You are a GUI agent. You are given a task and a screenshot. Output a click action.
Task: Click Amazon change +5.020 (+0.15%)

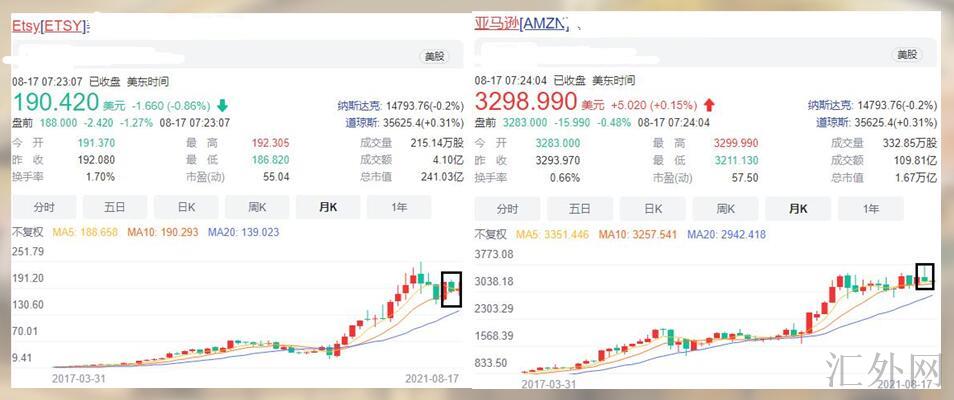coord(652,105)
